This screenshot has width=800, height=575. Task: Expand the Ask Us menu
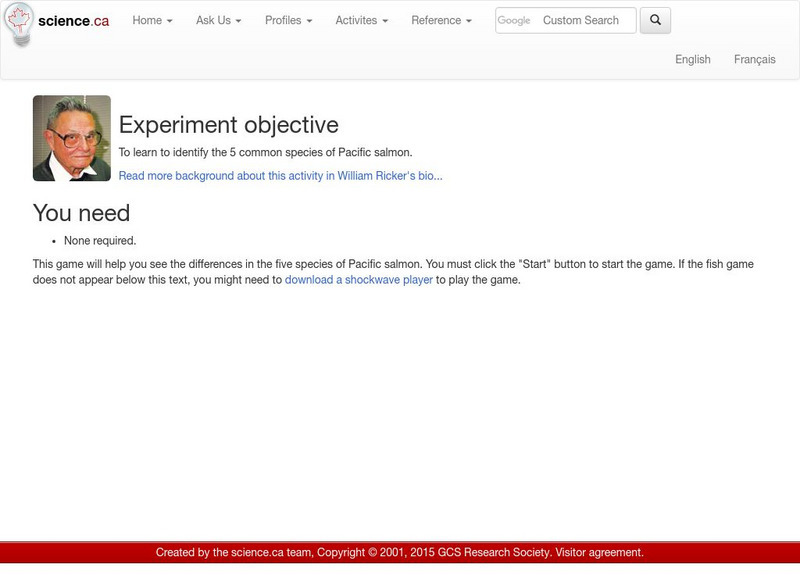point(218,20)
